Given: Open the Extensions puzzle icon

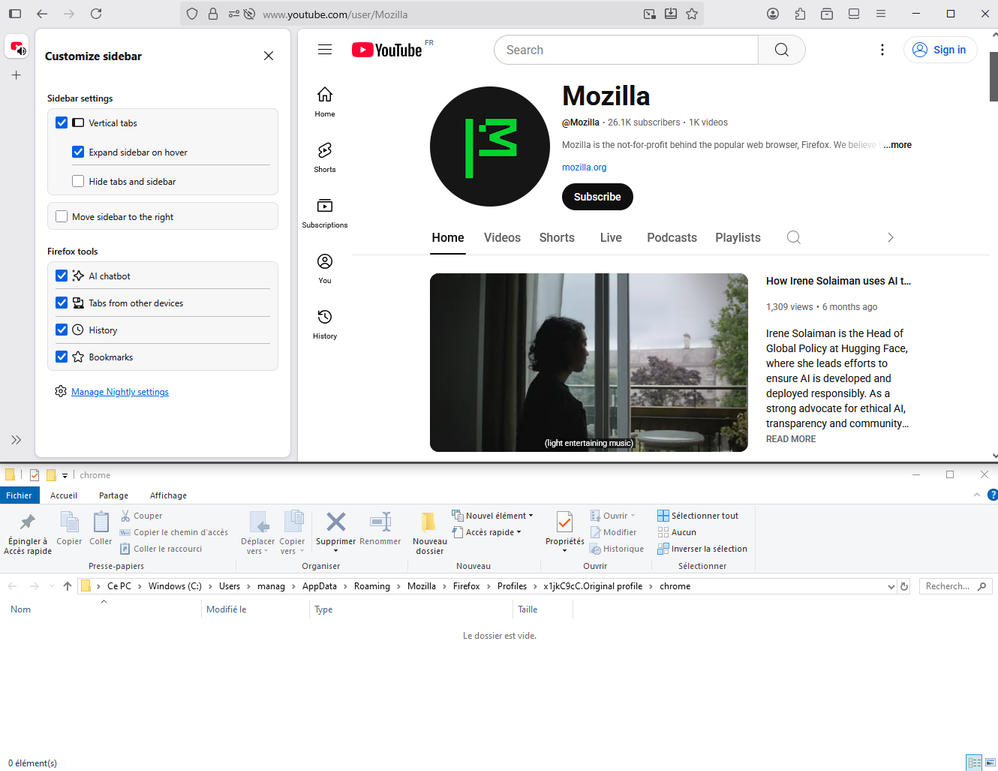Looking at the screenshot, I should (x=800, y=13).
